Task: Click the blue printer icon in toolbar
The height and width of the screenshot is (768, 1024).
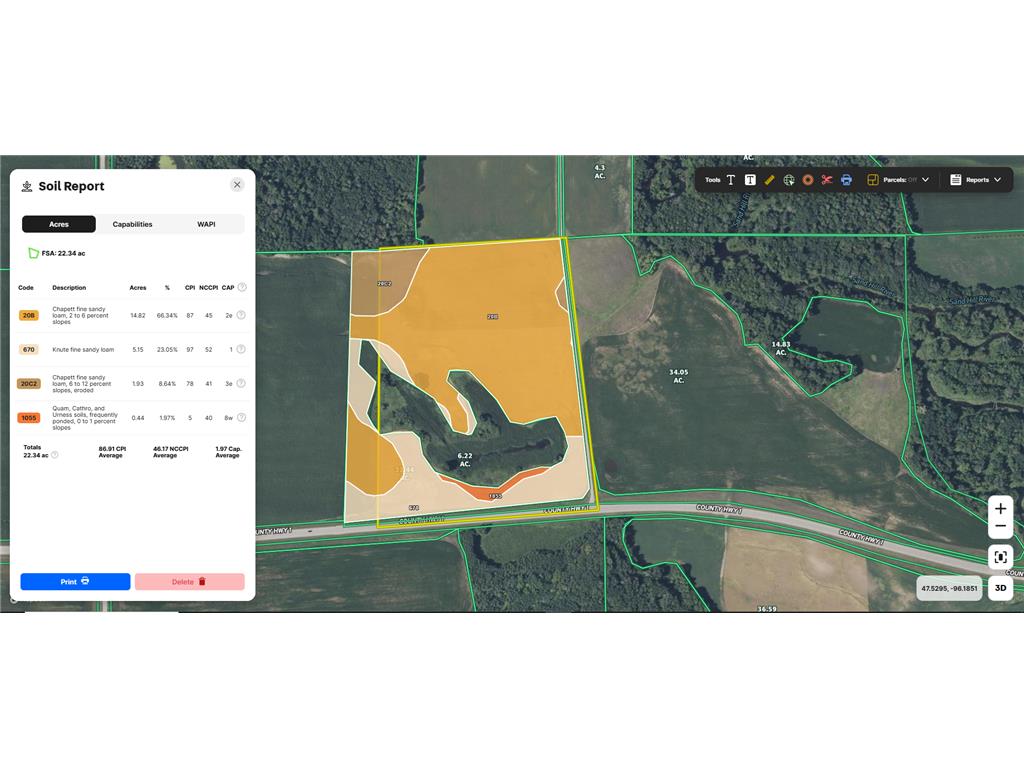Action: [846, 180]
